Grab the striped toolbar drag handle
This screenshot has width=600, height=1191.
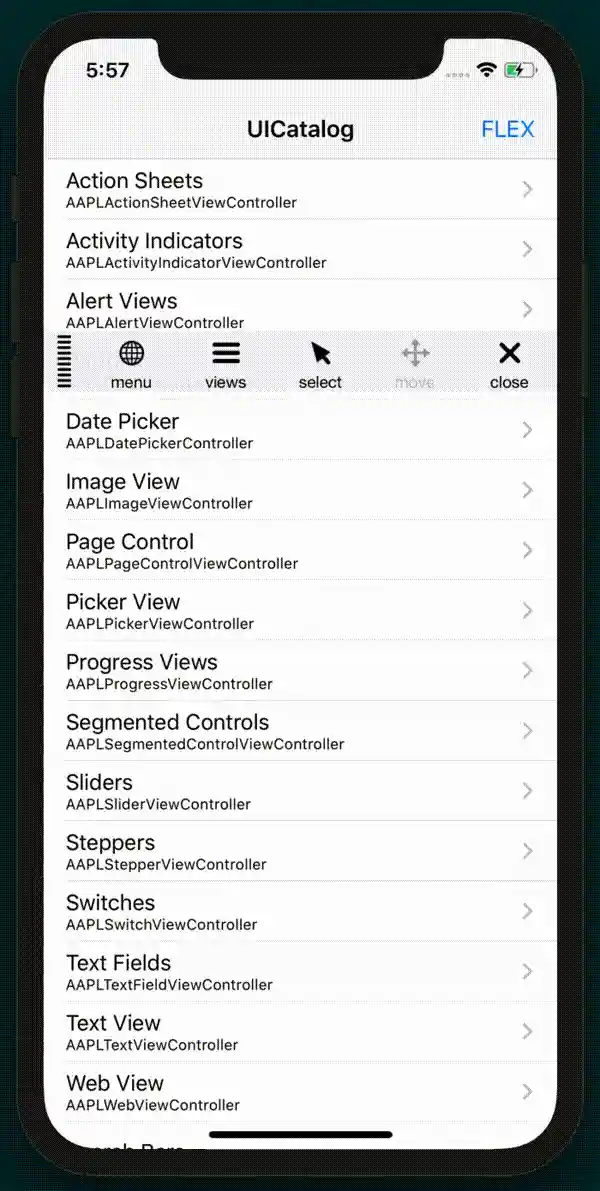point(65,361)
